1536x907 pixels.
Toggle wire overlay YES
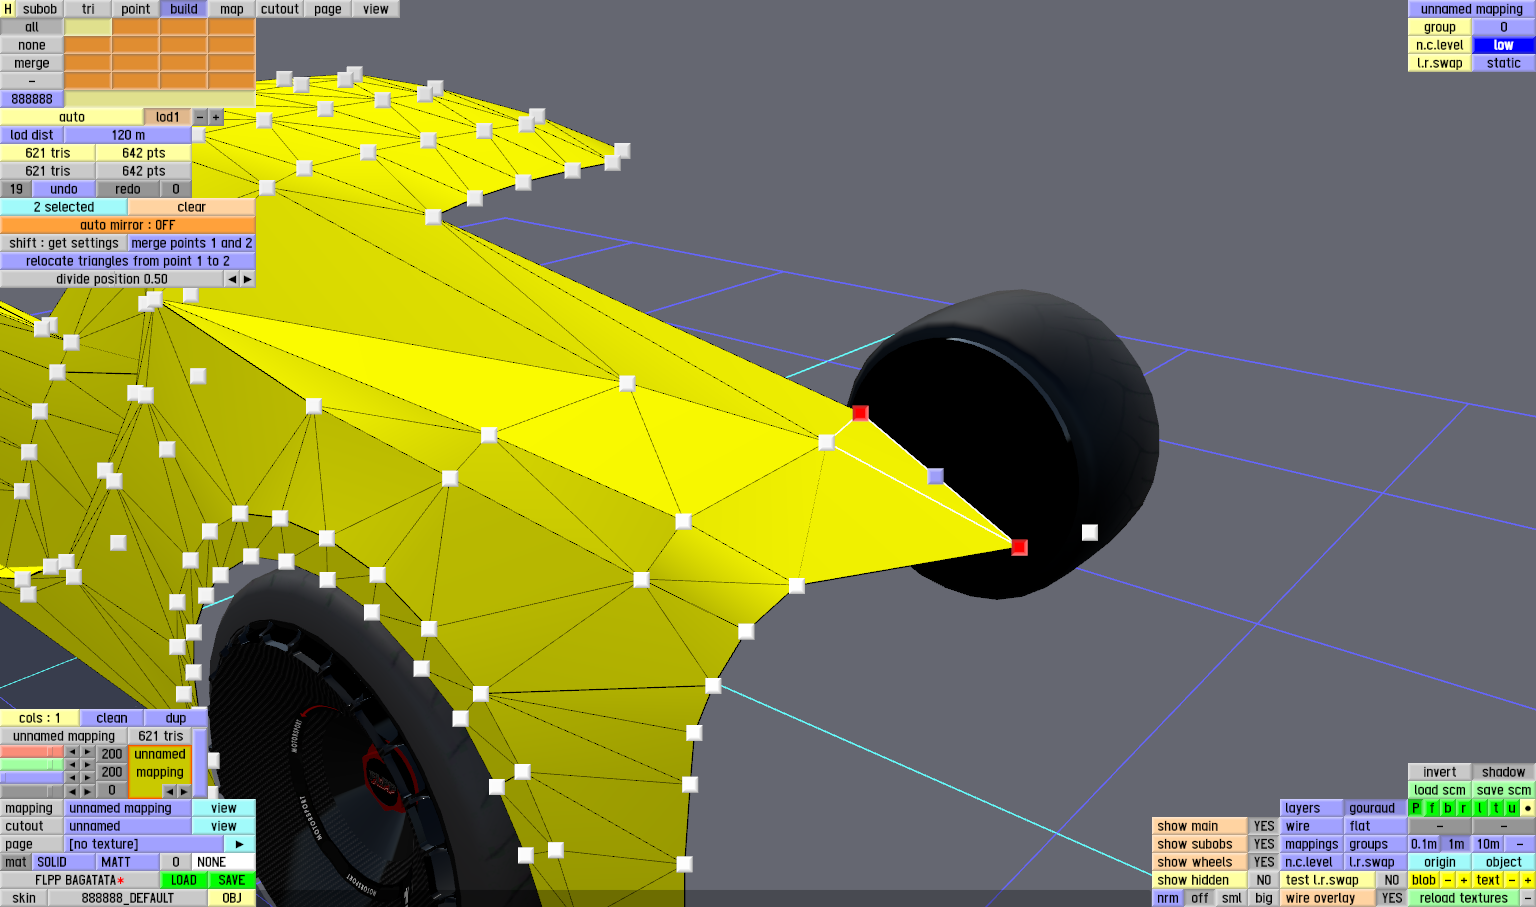point(1392,898)
